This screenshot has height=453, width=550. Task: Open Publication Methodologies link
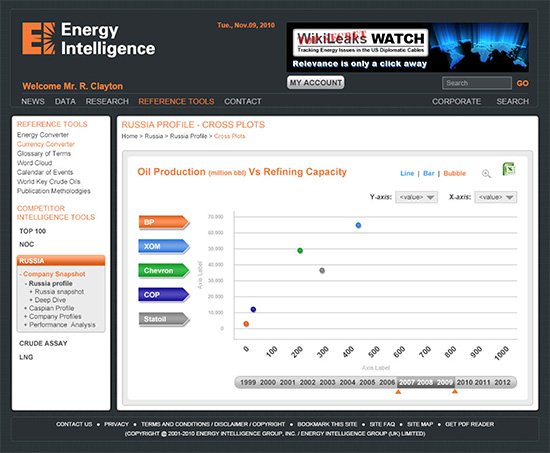coord(54,191)
